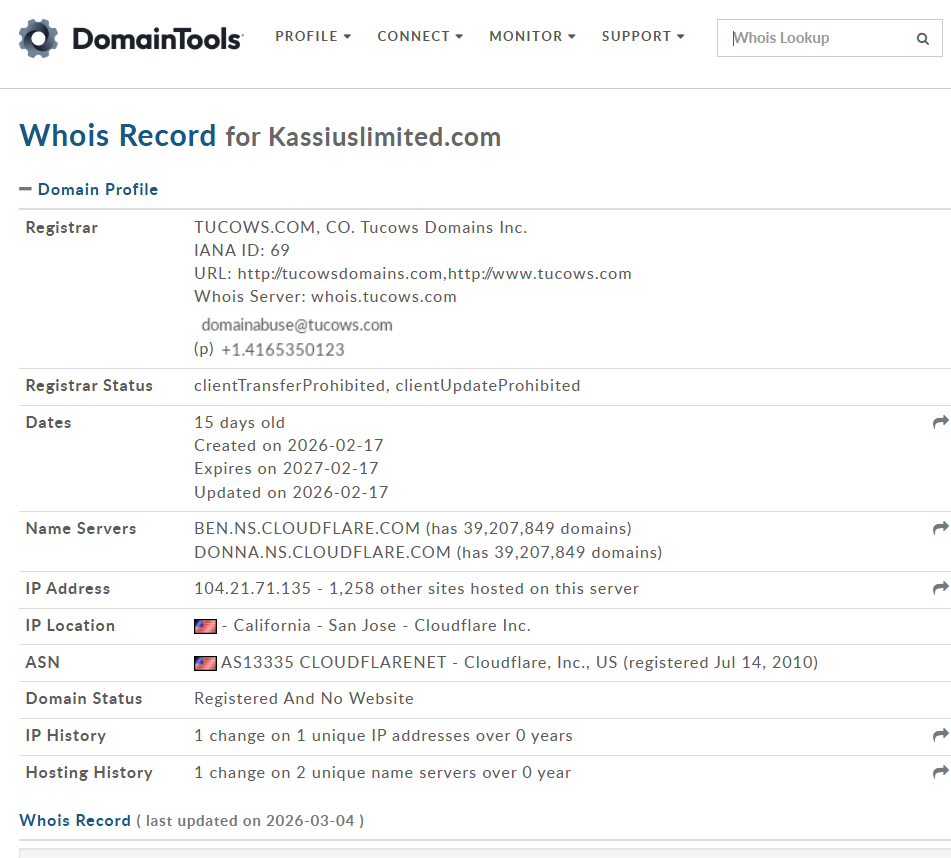
Task: Collapse the Domain Profile section
Action: pyautogui.click(x=26, y=189)
